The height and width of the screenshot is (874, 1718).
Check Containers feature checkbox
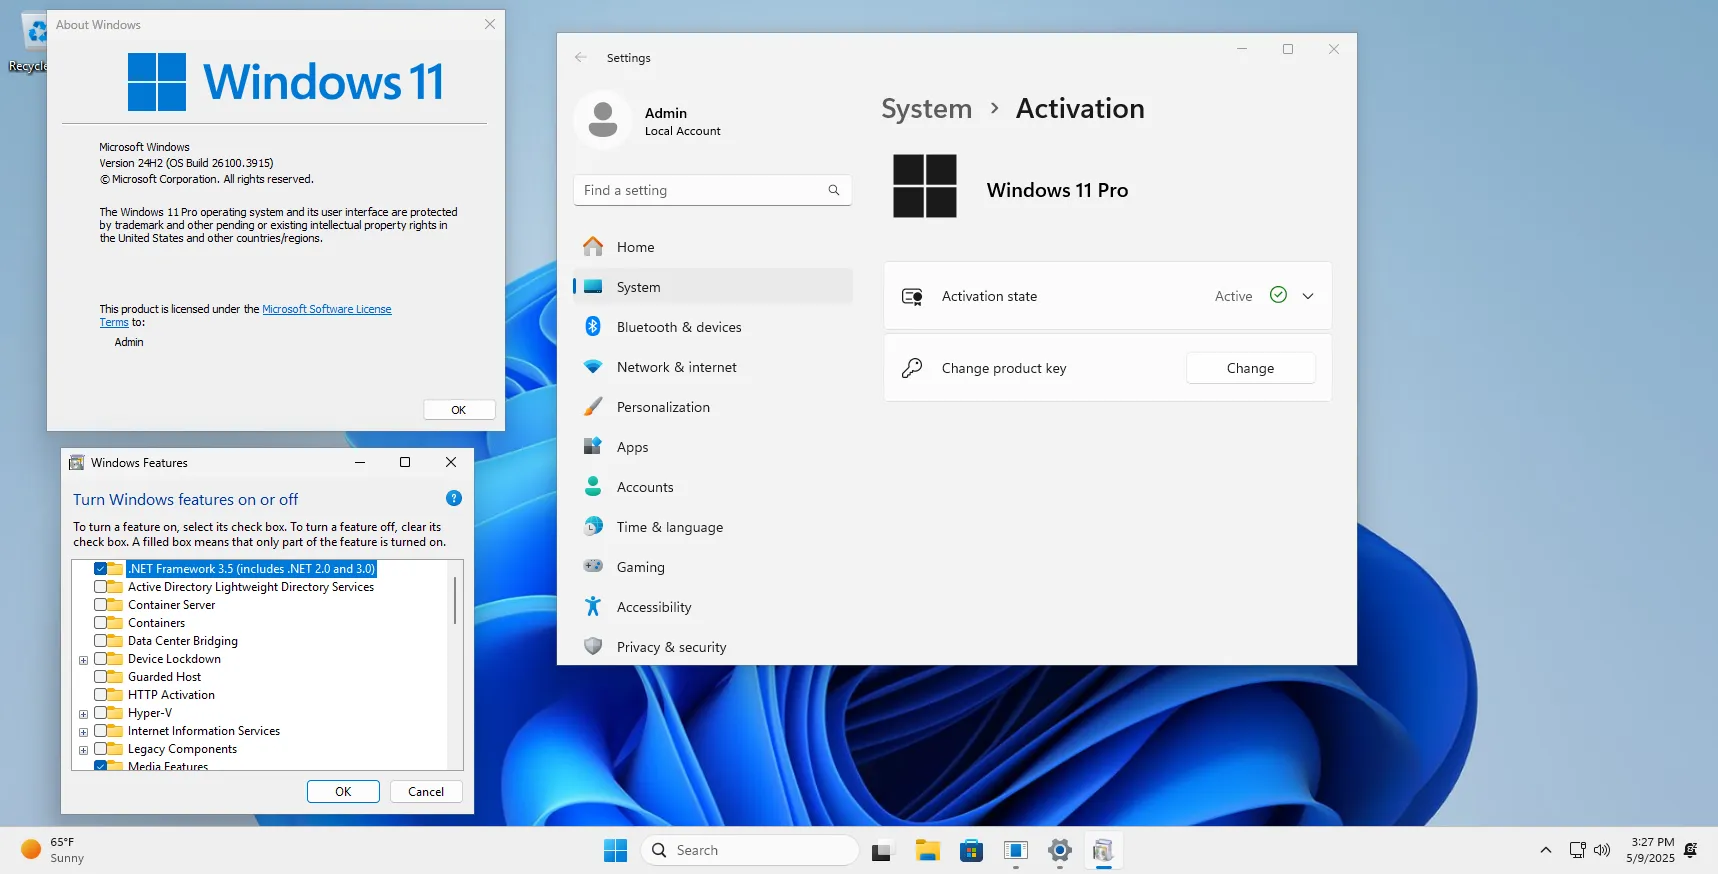click(x=101, y=623)
